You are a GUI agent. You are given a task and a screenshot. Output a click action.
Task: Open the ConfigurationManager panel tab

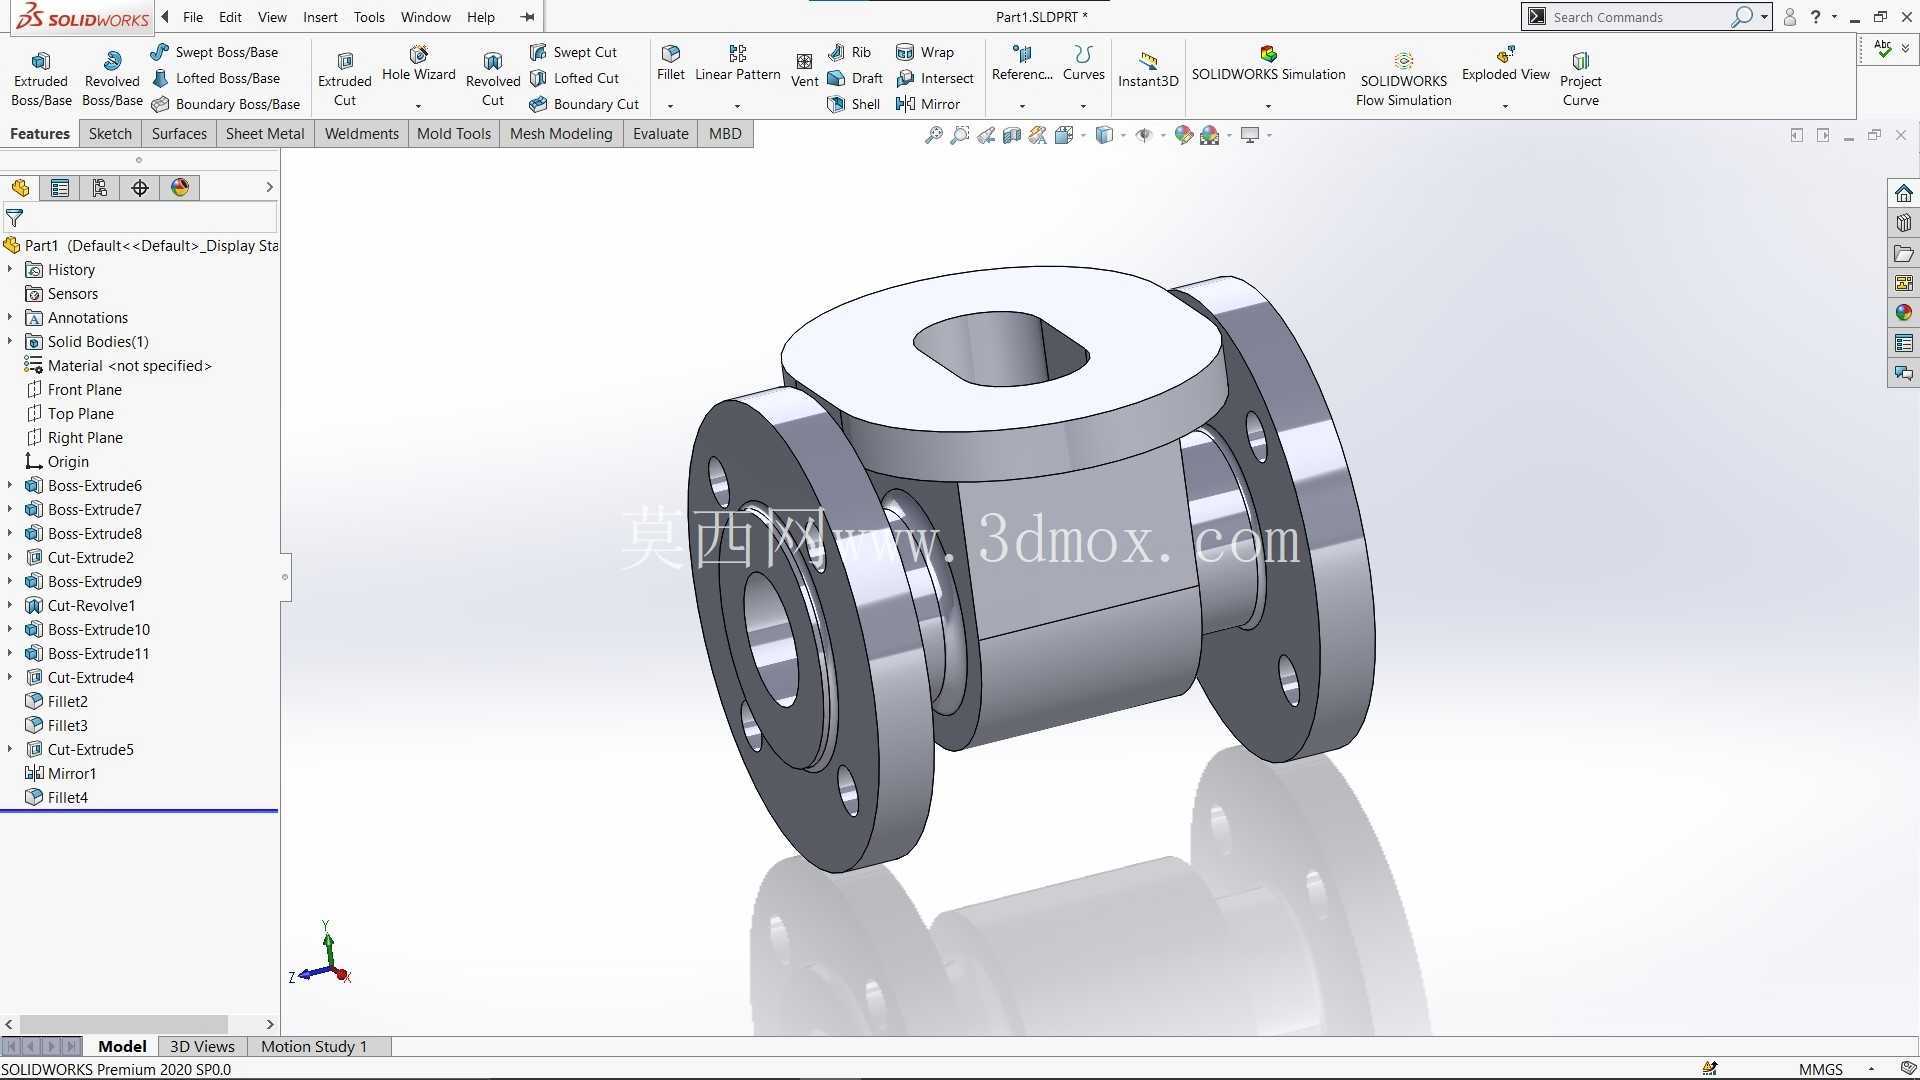click(x=100, y=188)
